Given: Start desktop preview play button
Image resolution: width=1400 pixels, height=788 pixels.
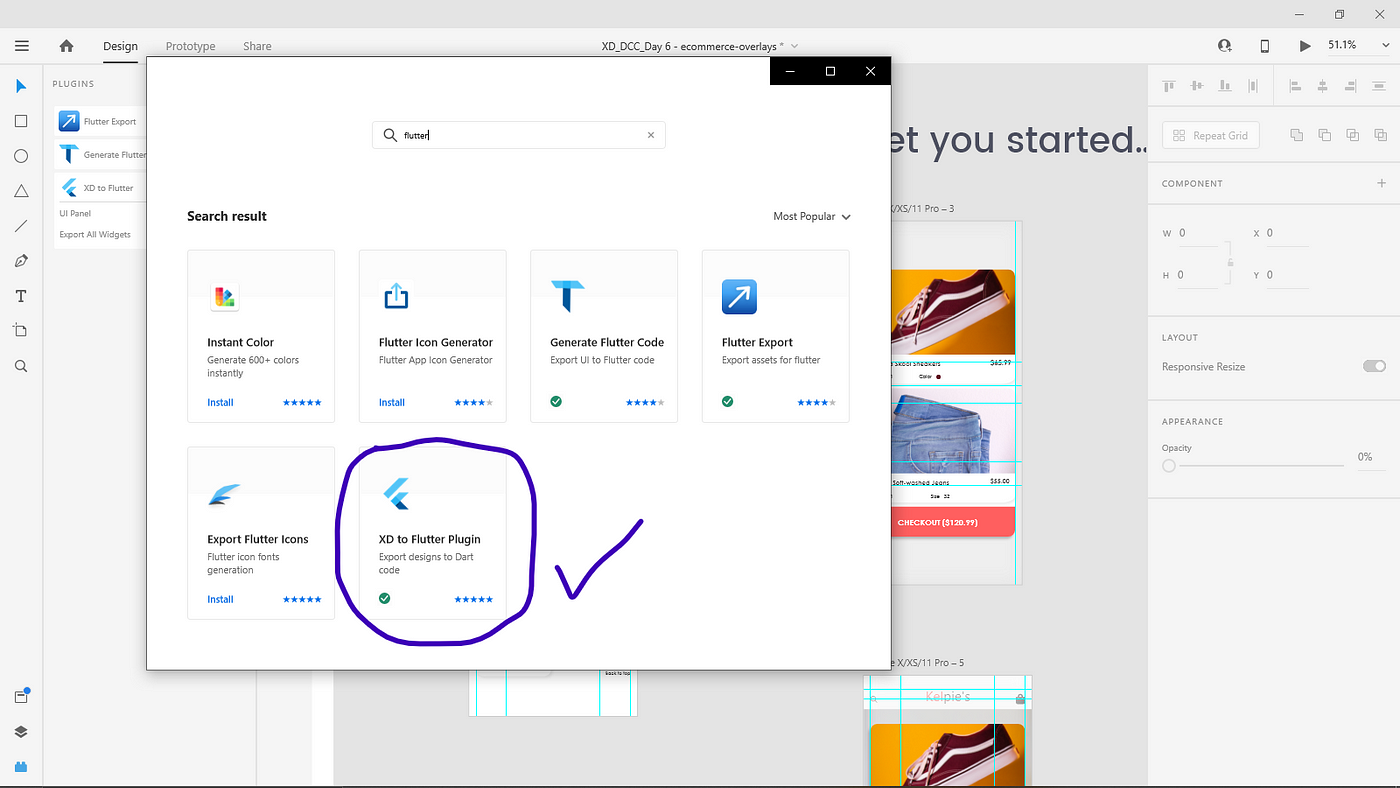Looking at the screenshot, I should pos(1304,46).
